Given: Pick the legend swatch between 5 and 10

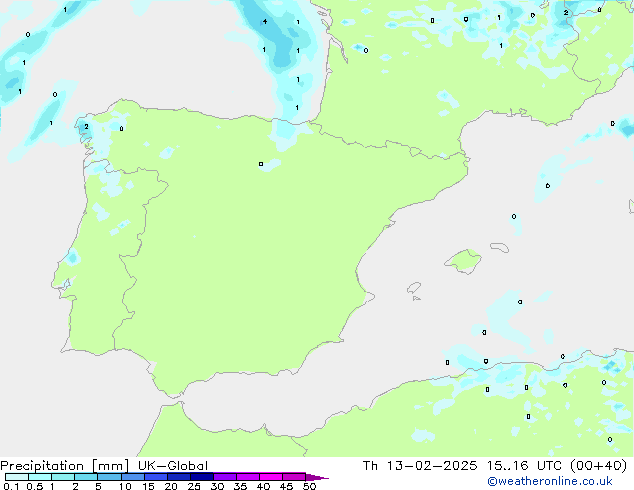Looking at the screenshot, I should (109, 477).
